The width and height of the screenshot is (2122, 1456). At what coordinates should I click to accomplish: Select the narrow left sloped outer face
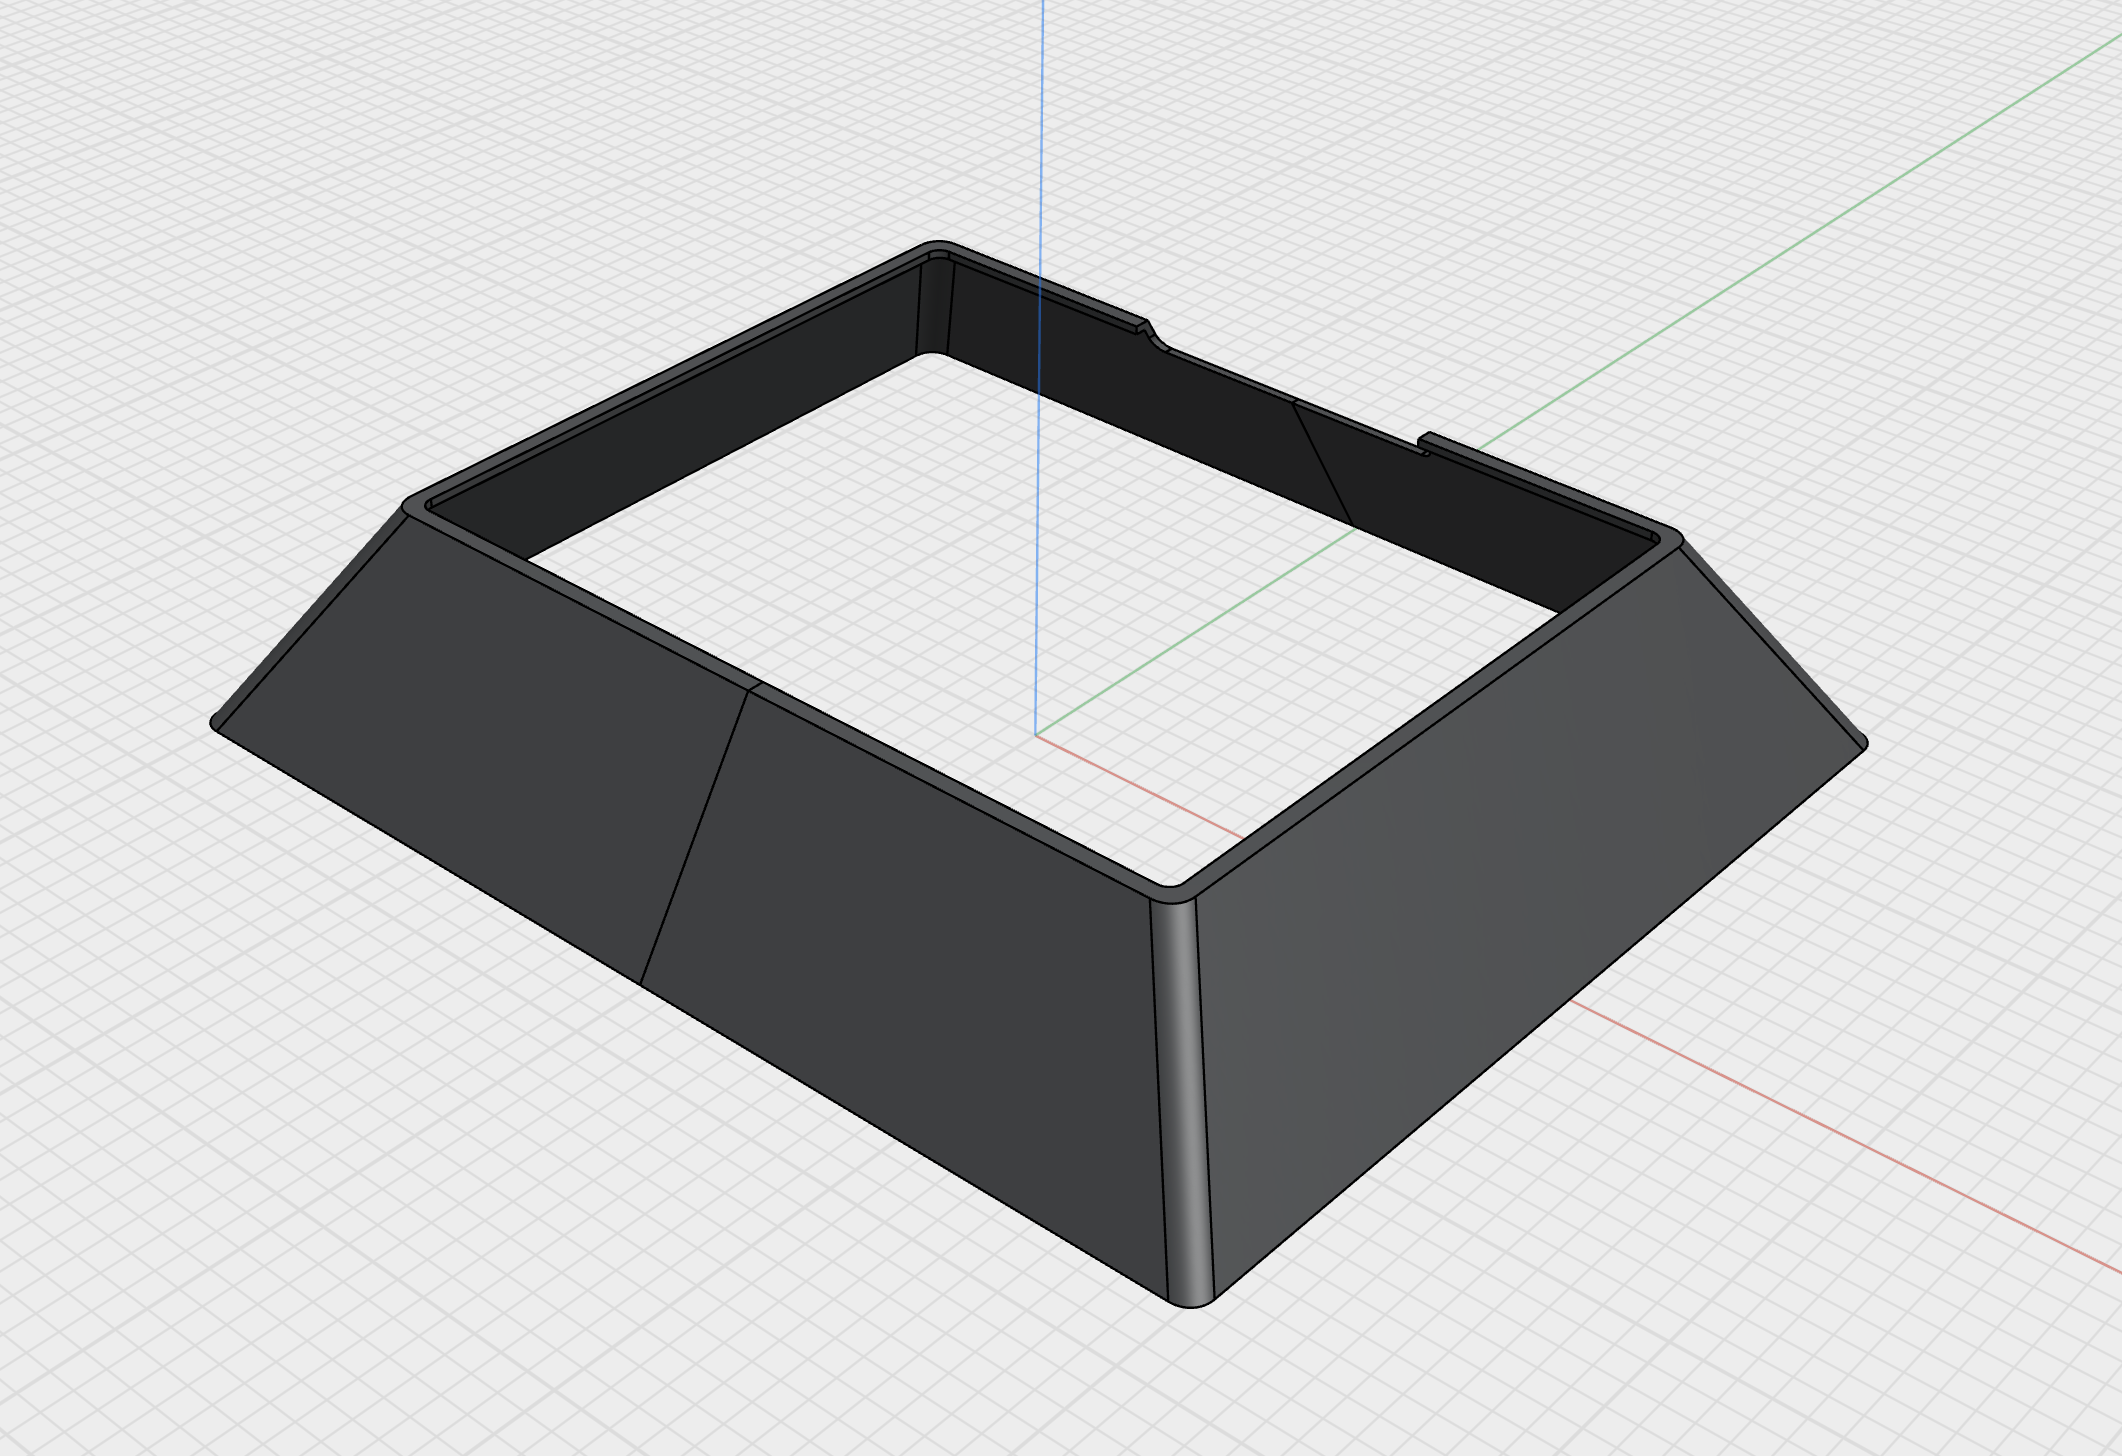[x=310, y=615]
